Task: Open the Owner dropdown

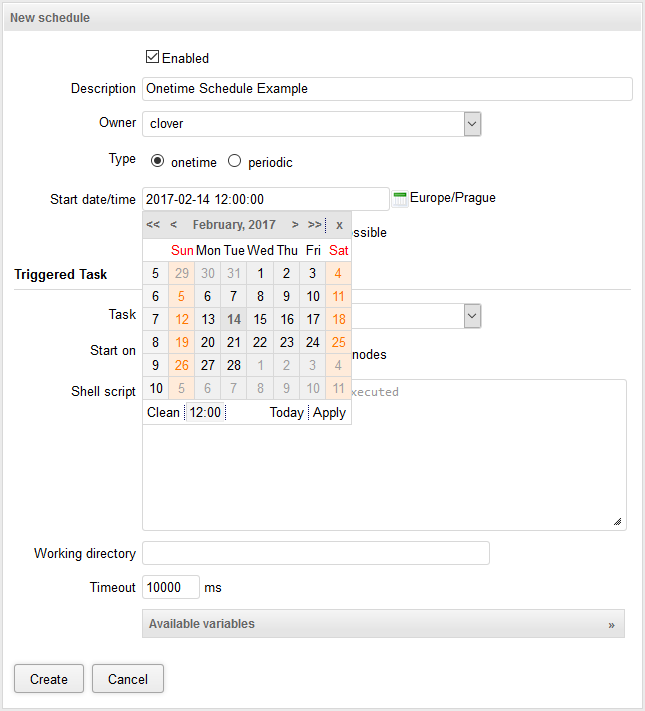Action: (x=473, y=124)
